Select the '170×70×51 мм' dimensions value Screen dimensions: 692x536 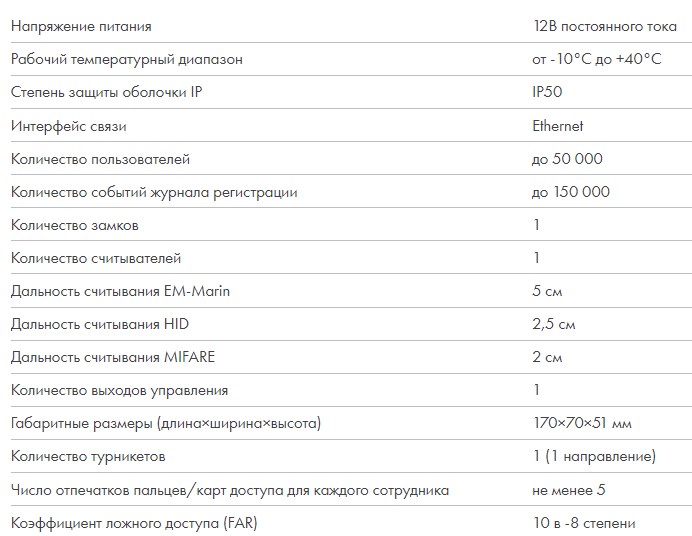[583, 423]
